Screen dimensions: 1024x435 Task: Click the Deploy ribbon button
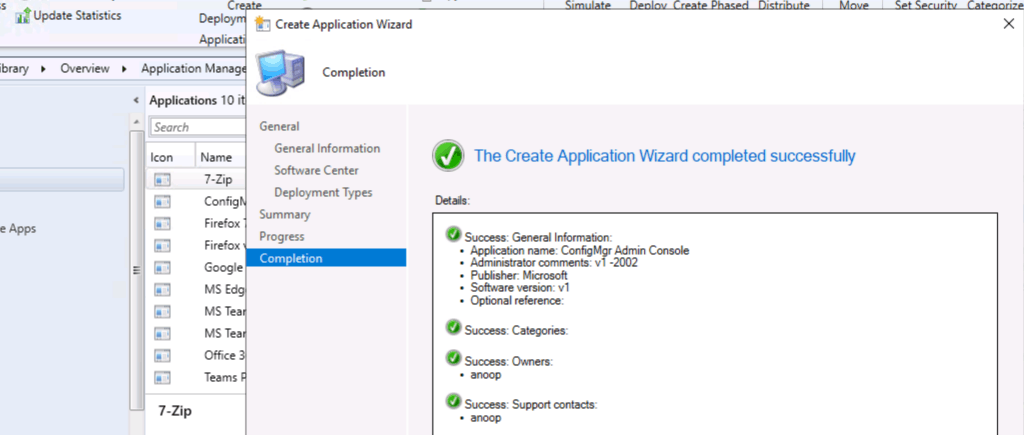coord(648,5)
